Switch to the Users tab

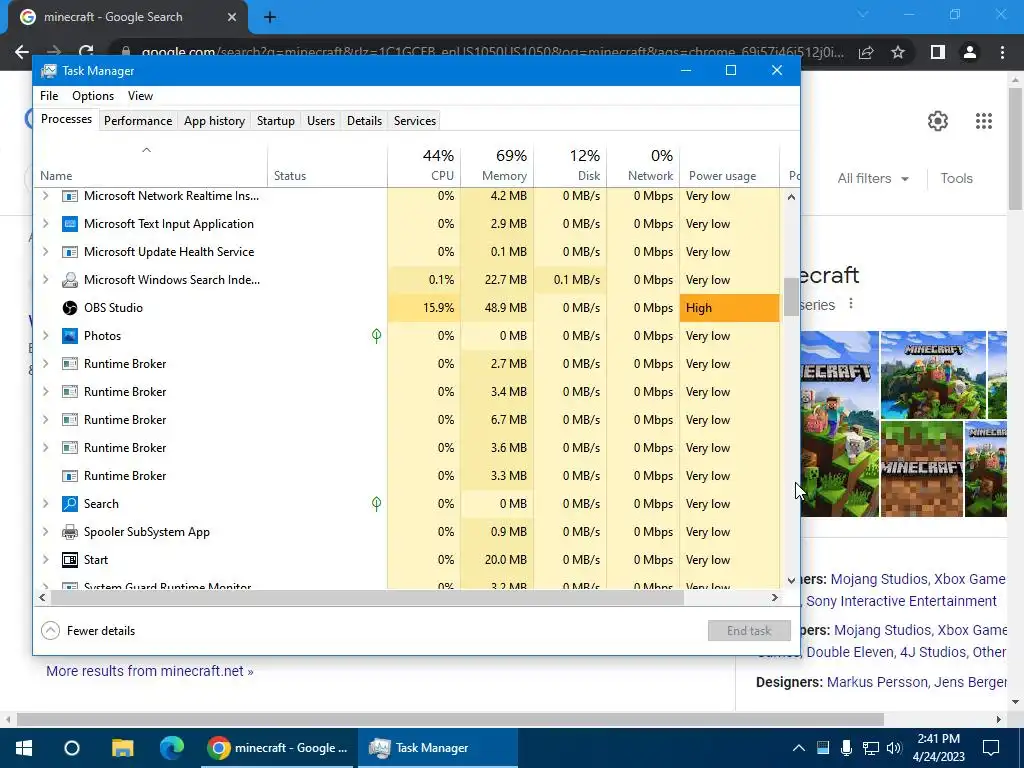[x=321, y=121]
